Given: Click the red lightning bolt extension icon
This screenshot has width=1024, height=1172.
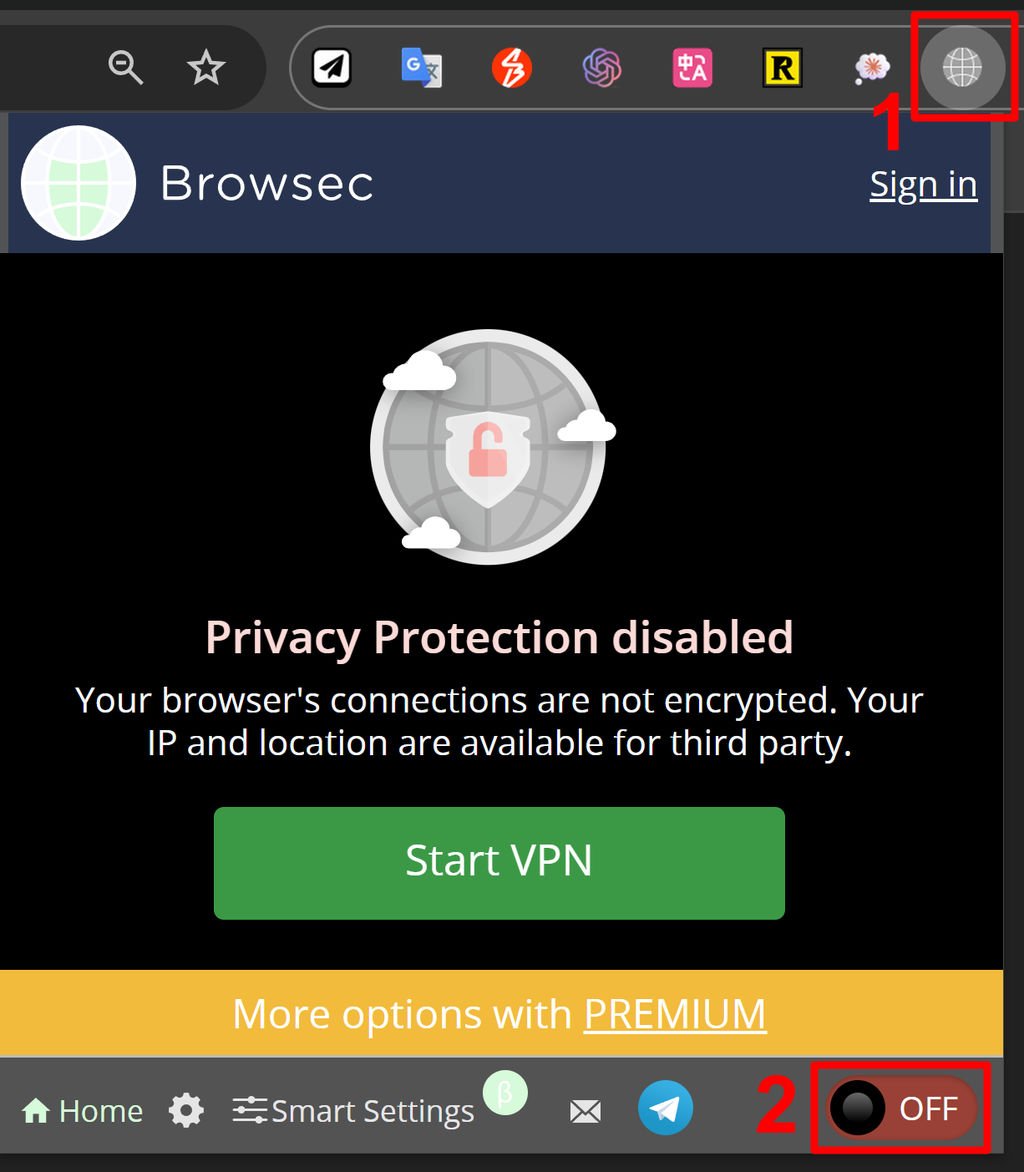Looking at the screenshot, I should point(512,68).
